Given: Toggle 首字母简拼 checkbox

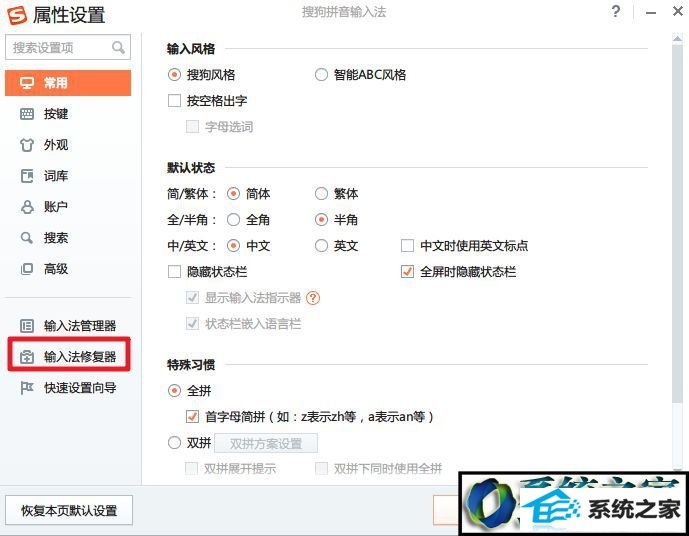Looking at the screenshot, I should tap(192, 416).
